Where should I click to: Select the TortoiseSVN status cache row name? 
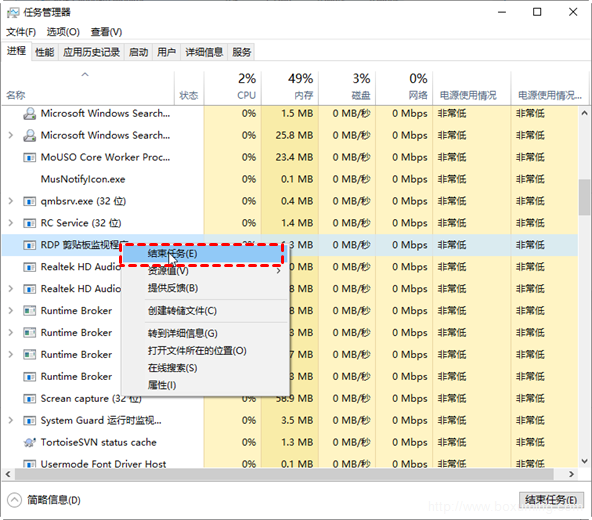point(98,442)
